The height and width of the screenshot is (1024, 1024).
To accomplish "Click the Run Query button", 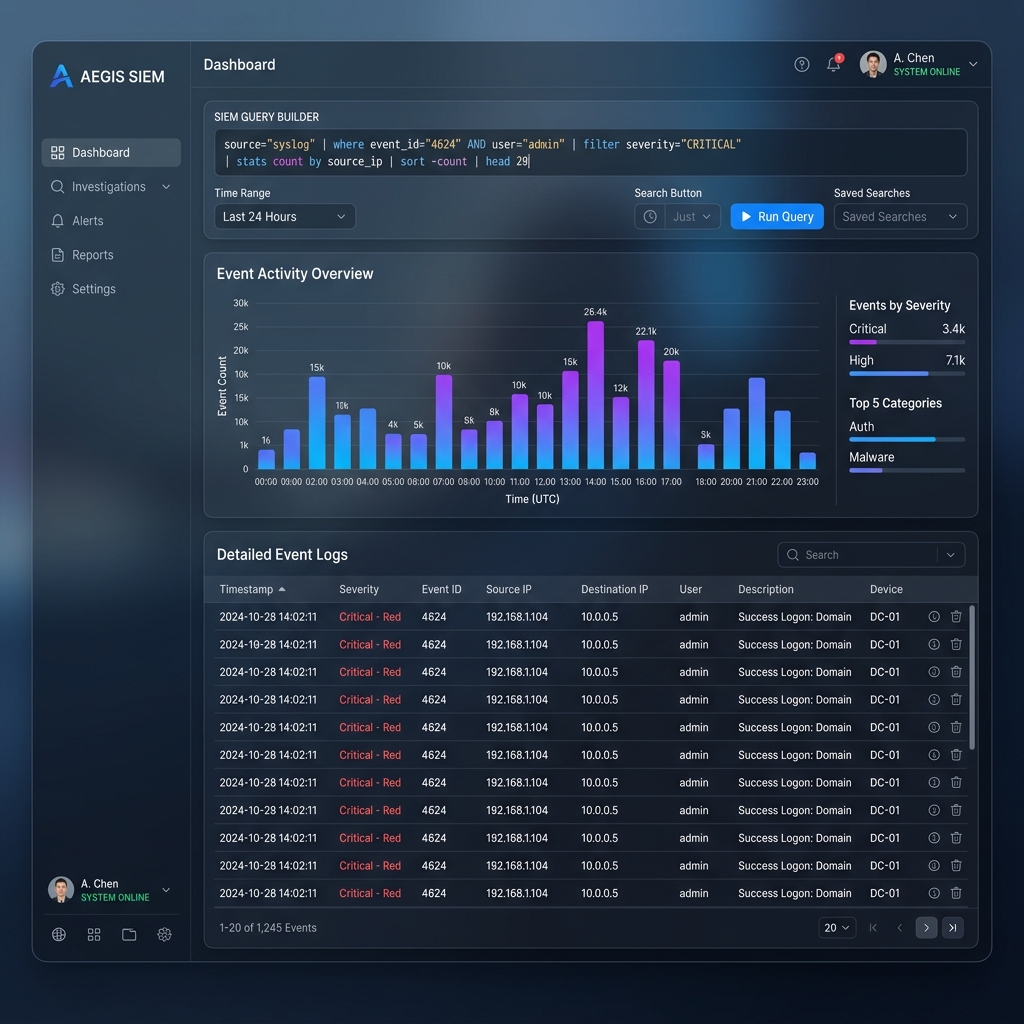I will [776, 217].
